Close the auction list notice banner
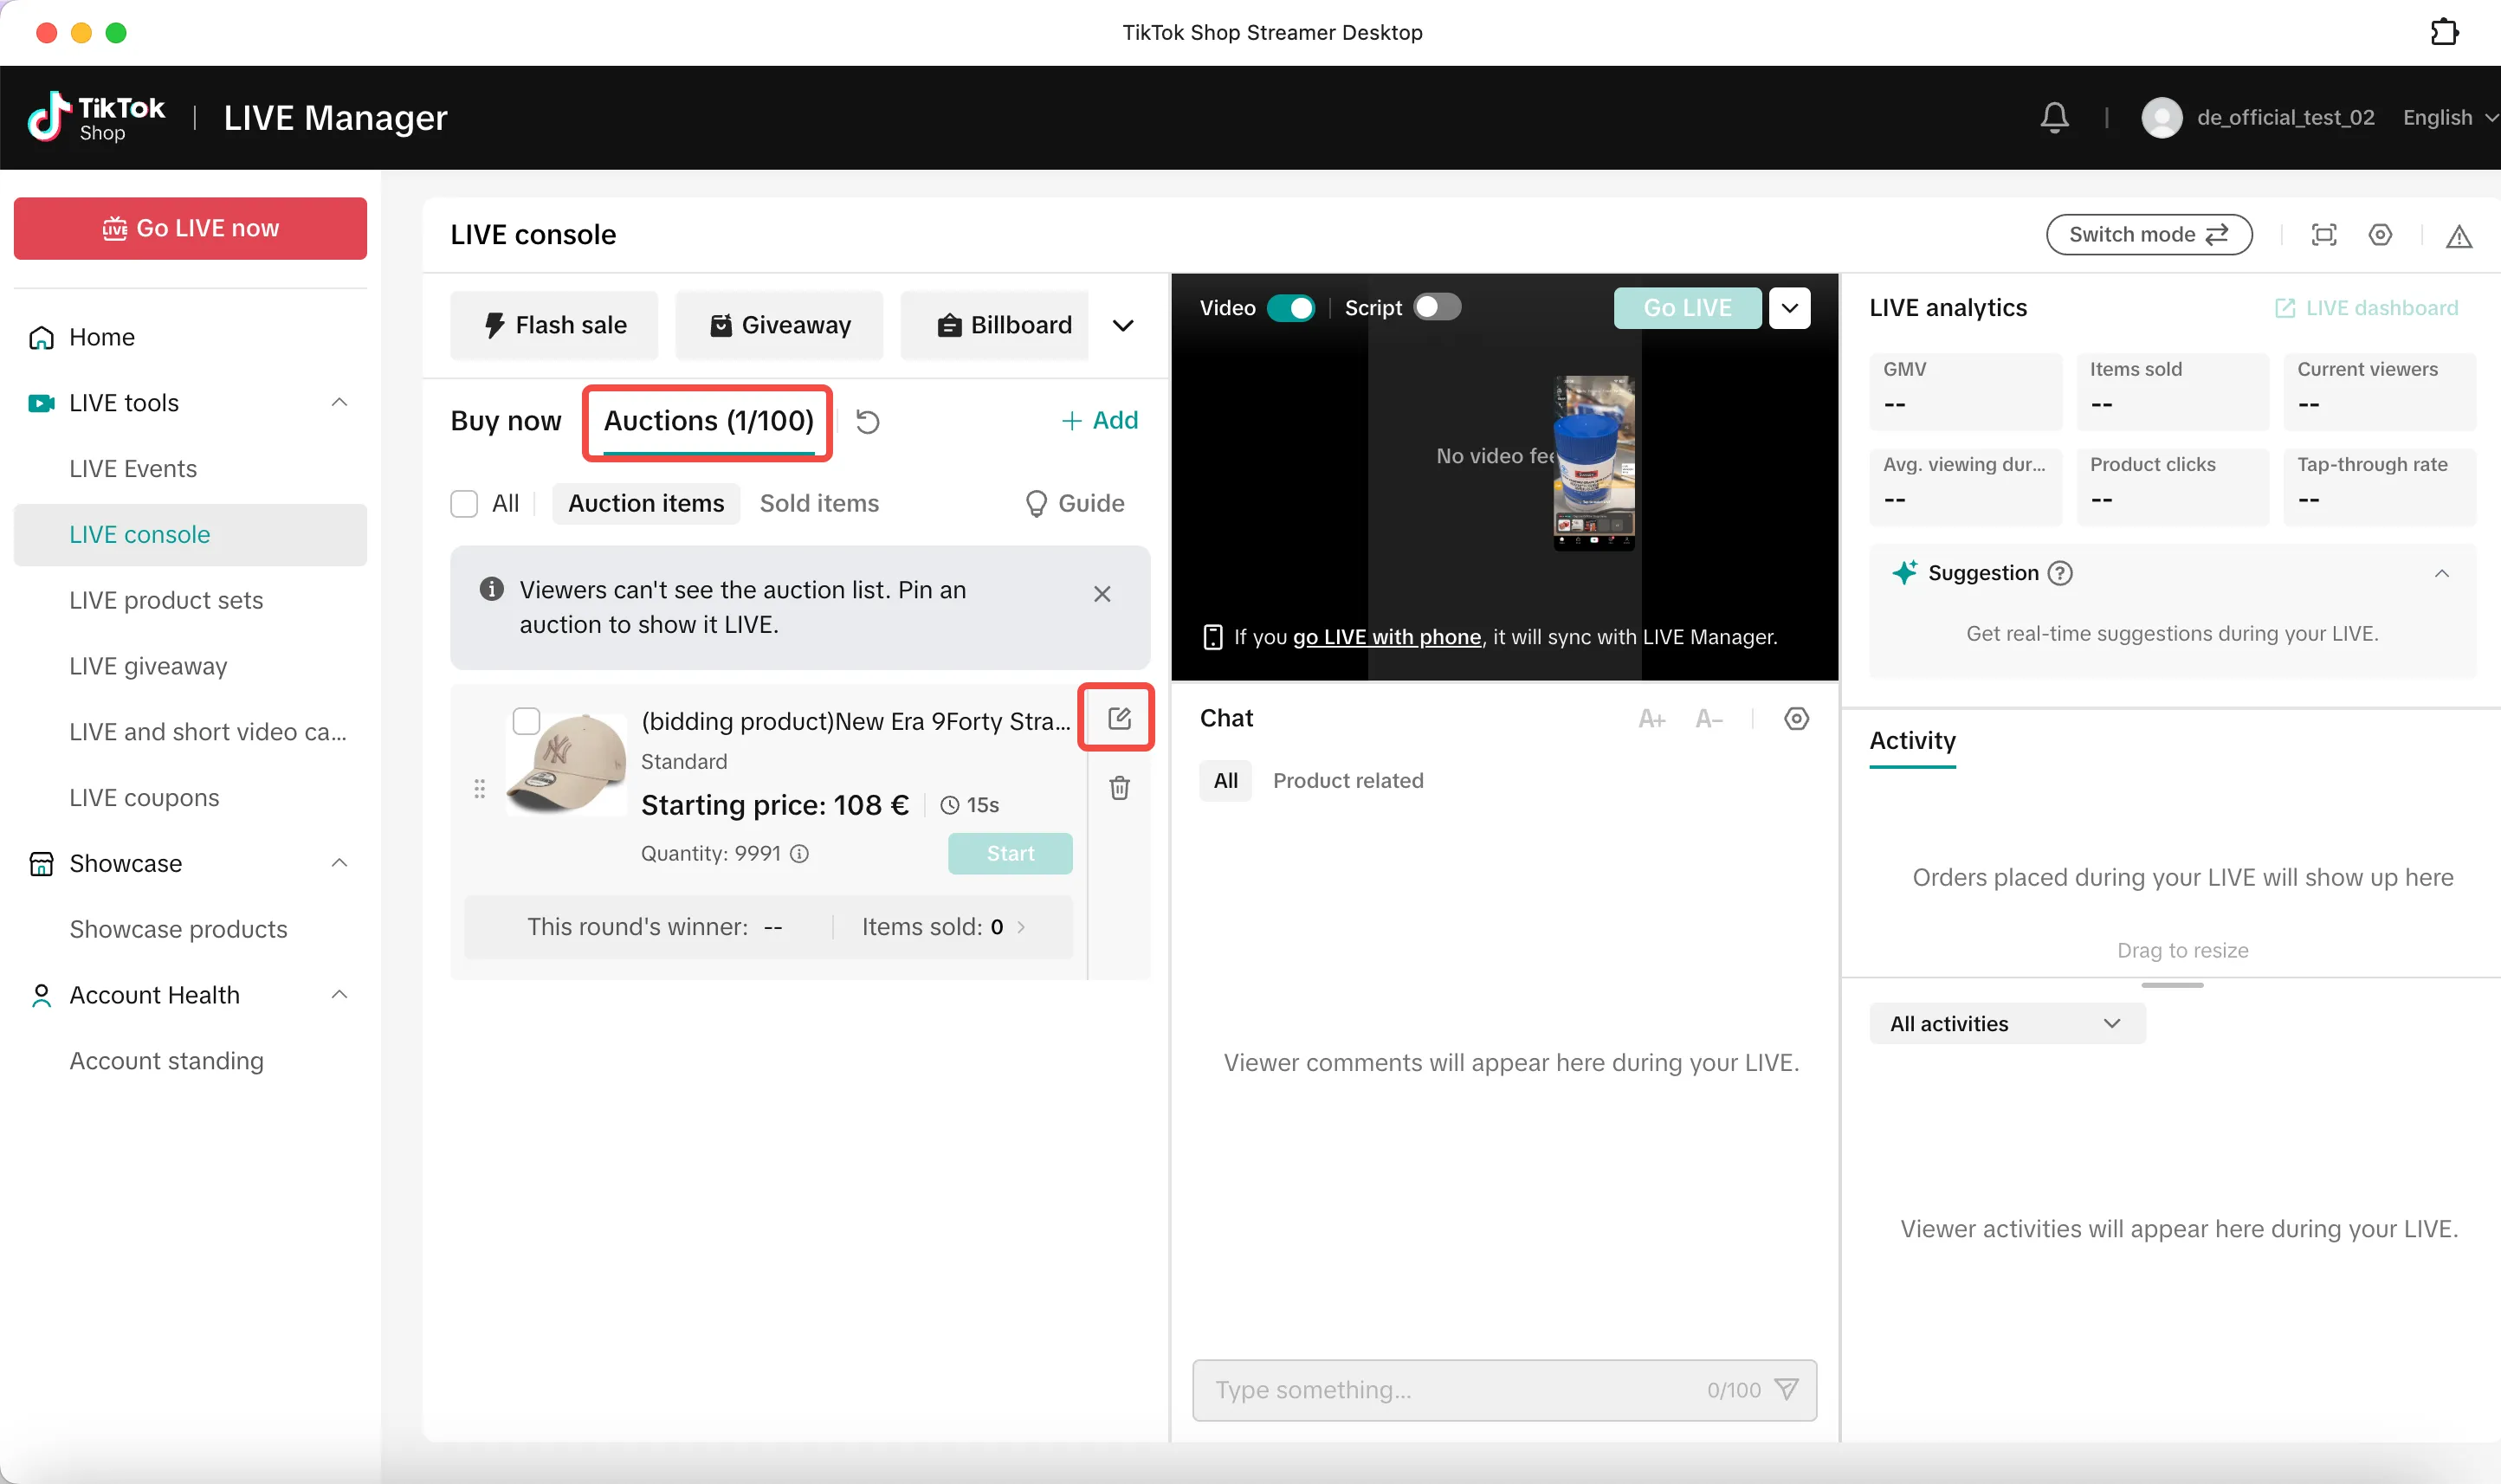2501x1484 pixels. 1101,594
